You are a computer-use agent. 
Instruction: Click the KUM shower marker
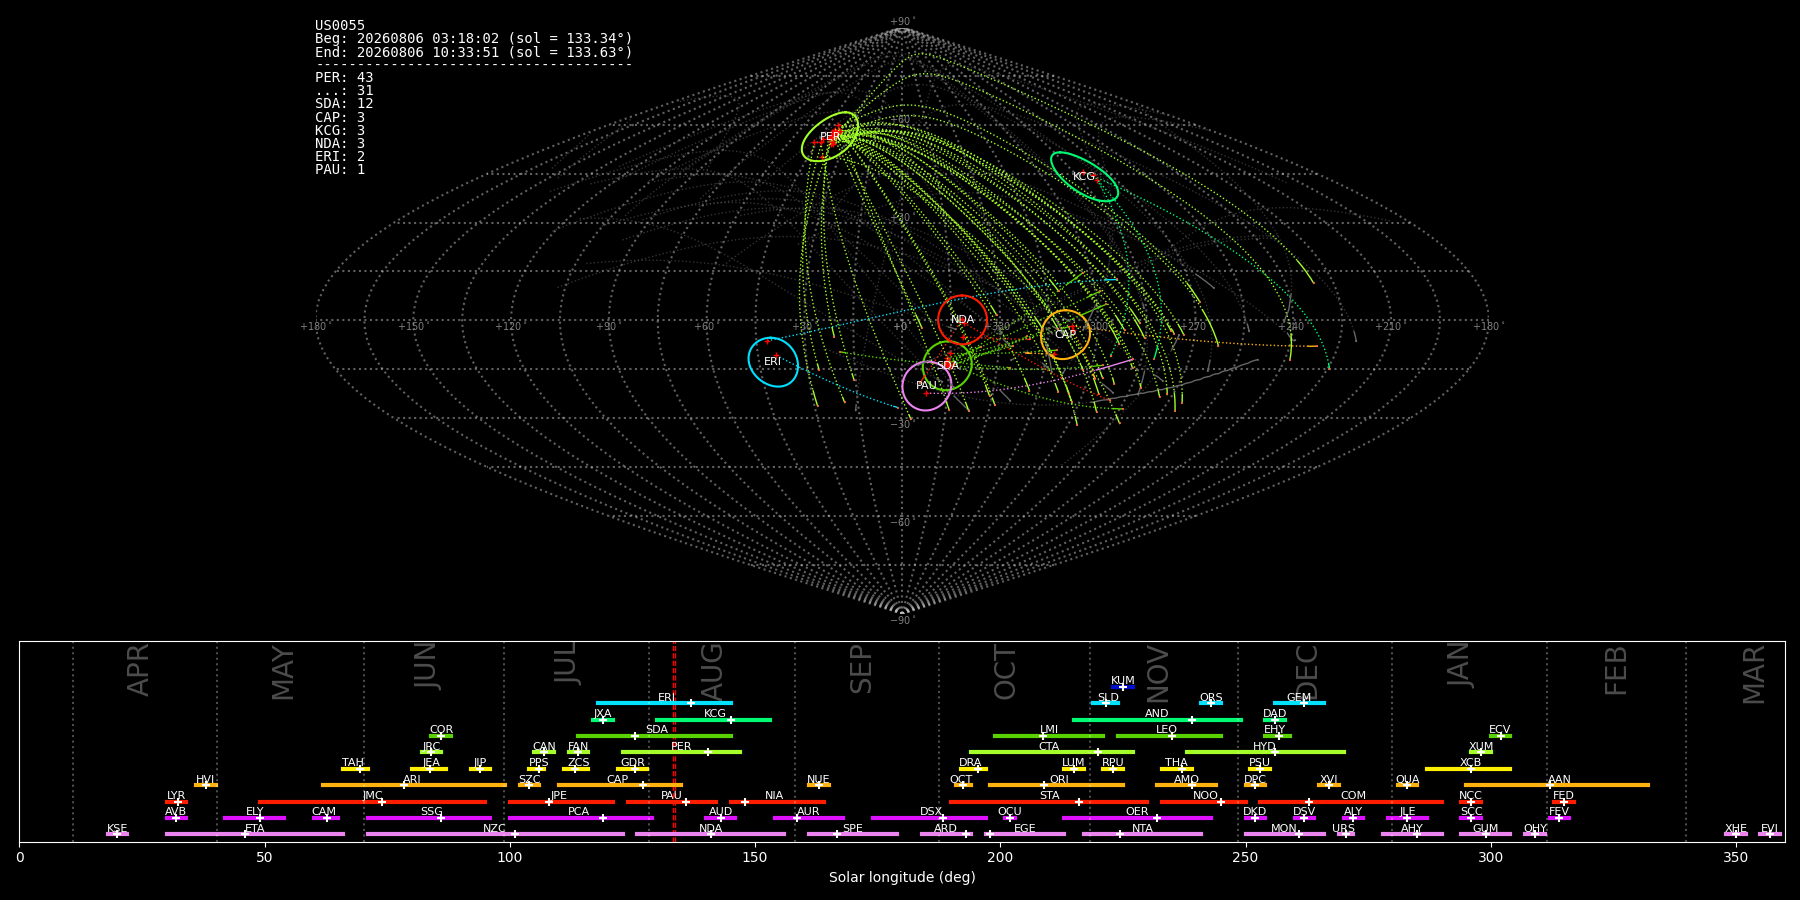point(1123,687)
